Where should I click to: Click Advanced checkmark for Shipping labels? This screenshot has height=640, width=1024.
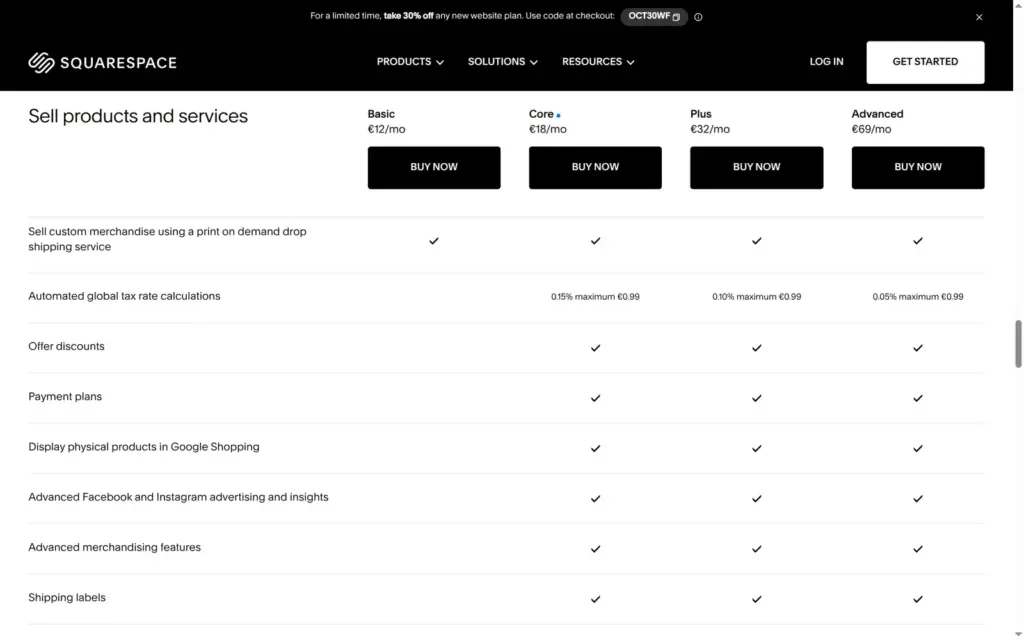pyautogui.click(x=918, y=600)
